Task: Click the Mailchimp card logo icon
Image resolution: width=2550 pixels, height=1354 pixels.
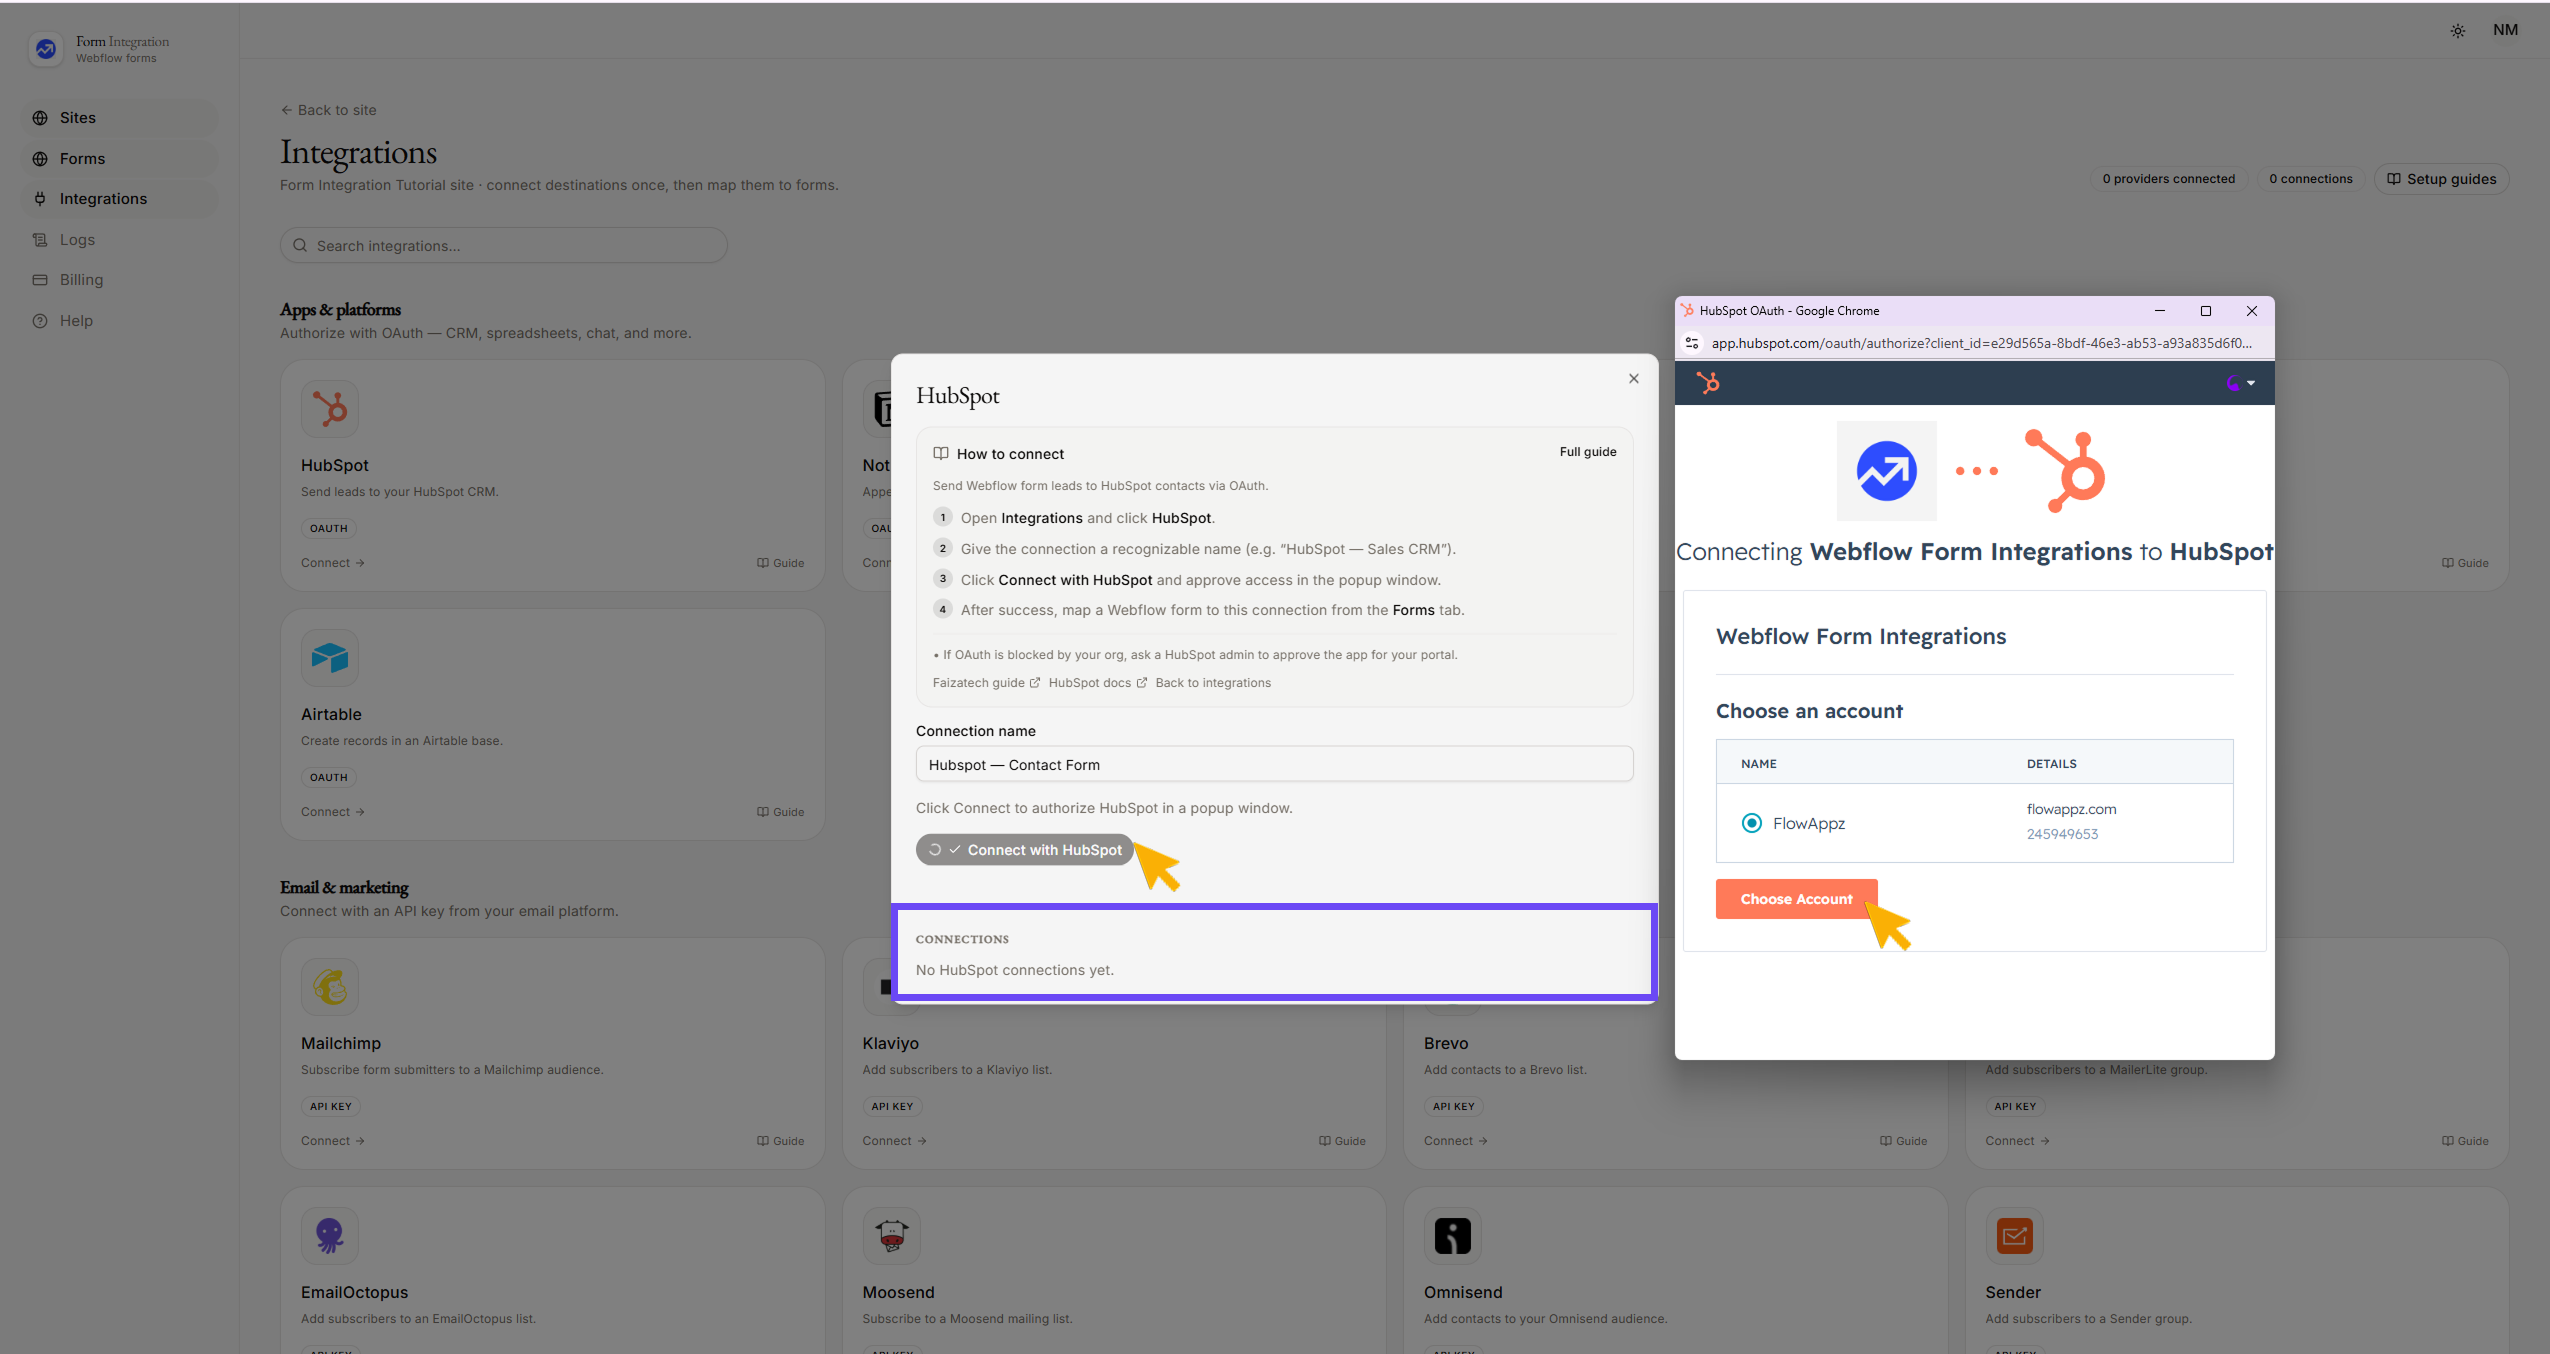Action: pyautogui.click(x=330, y=987)
